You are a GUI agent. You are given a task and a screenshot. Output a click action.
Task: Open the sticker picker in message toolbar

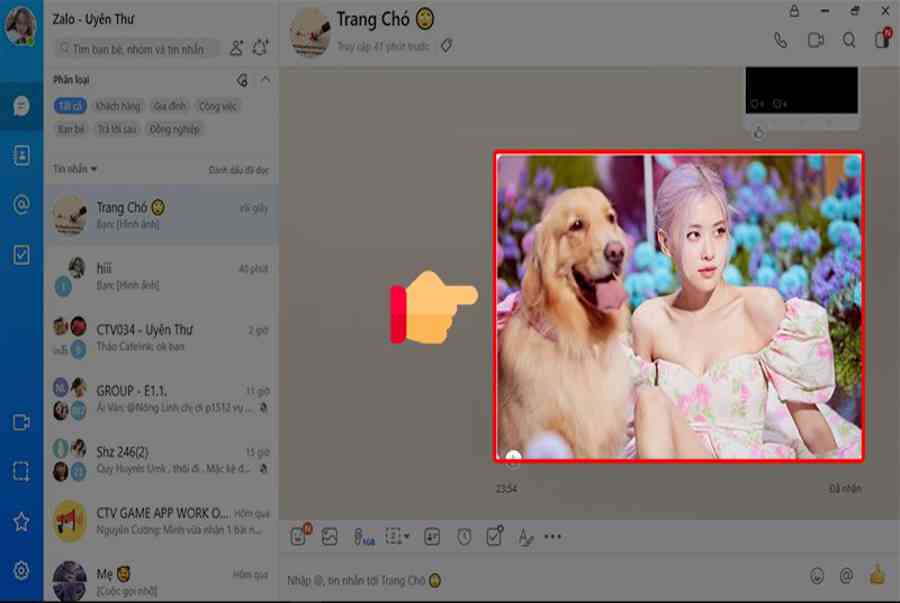[298, 537]
